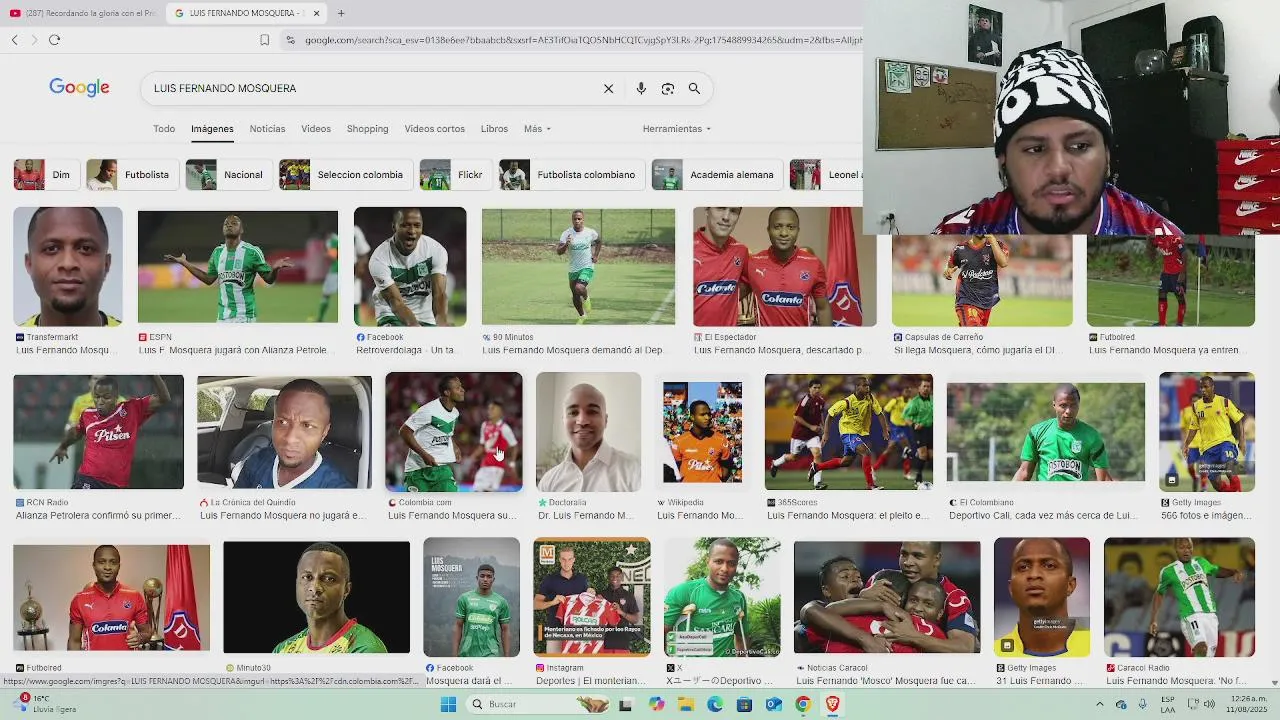This screenshot has width=1280, height=720.
Task: Open 'Luis Fernando Mosquera: el pleito e...' link
Action: (848, 516)
